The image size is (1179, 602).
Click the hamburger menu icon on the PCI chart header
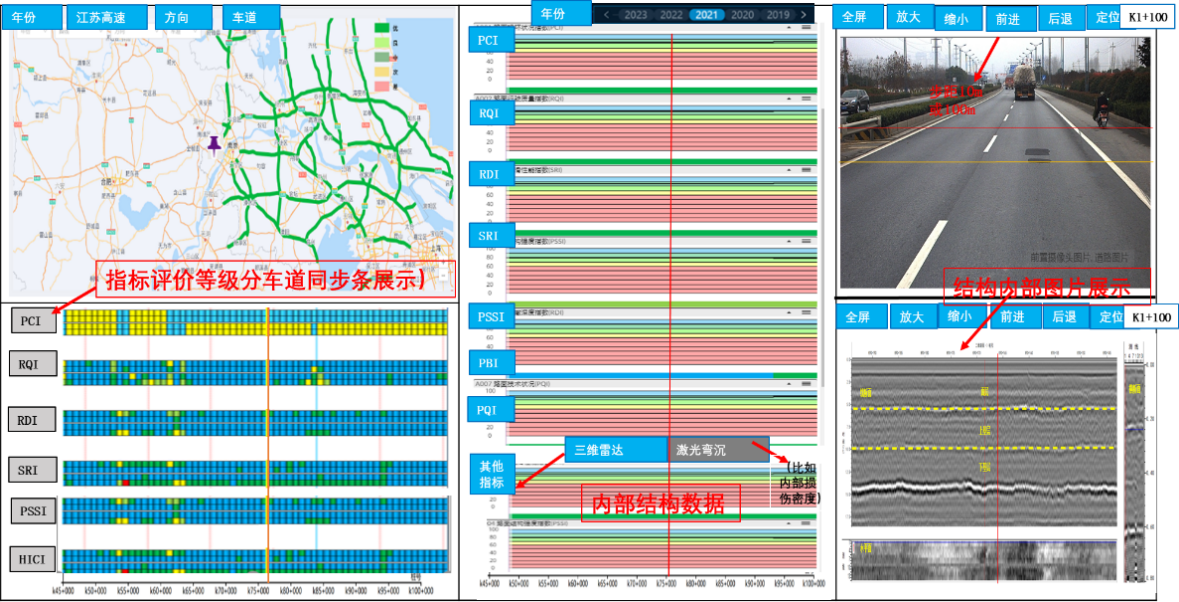(806, 29)
